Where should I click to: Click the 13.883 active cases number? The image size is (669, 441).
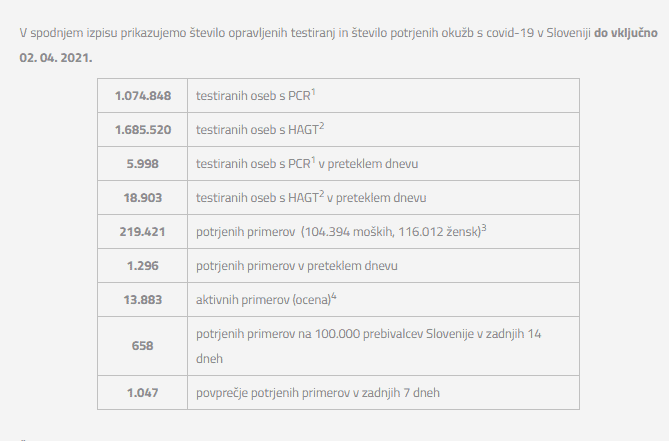coord(142,300)
